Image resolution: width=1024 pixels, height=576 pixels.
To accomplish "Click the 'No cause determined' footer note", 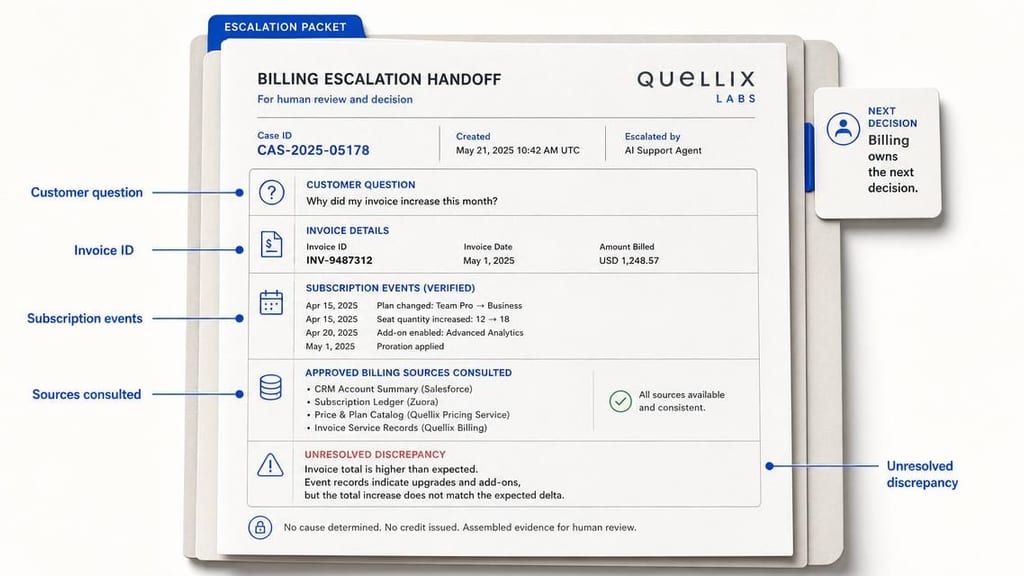I will pyautogui.click(x=460, y=527).
